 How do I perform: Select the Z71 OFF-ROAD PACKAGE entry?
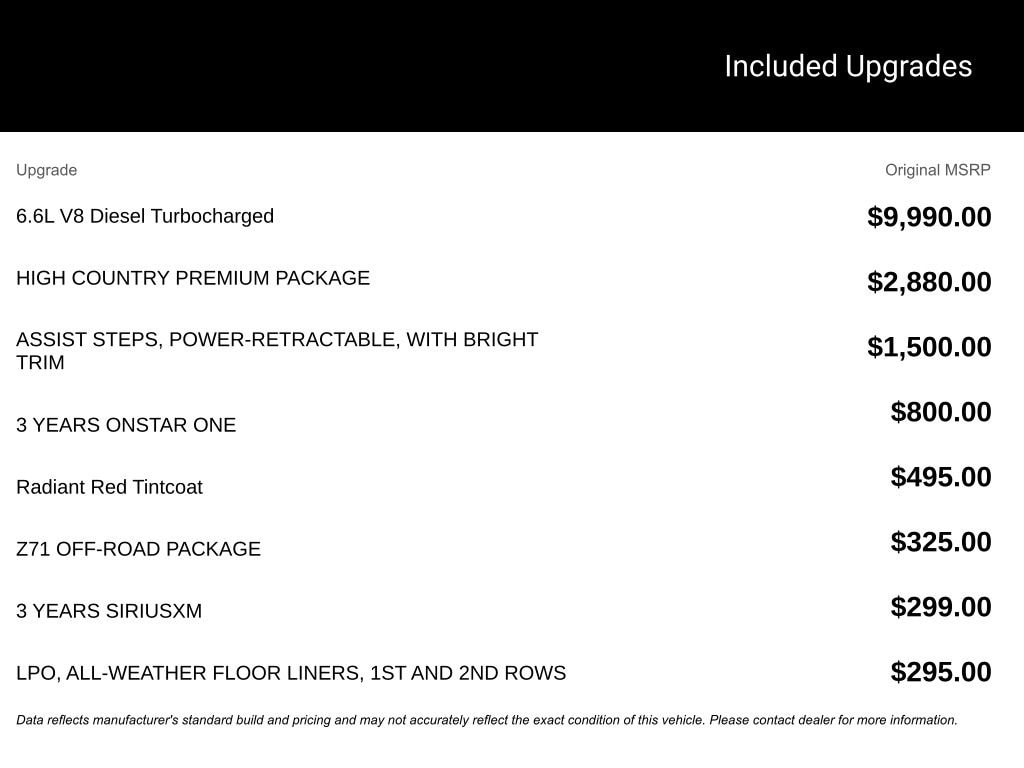tap(138, 549)
